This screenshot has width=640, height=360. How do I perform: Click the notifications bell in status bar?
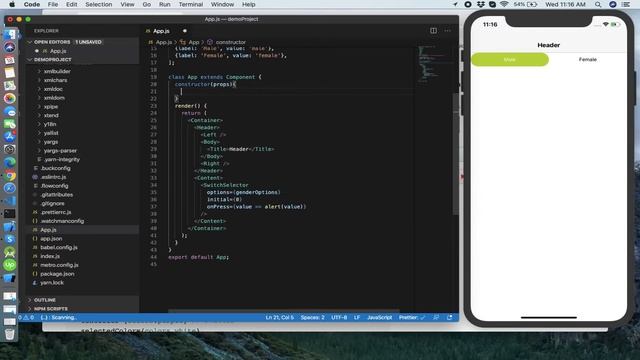[x=449, y=317]
